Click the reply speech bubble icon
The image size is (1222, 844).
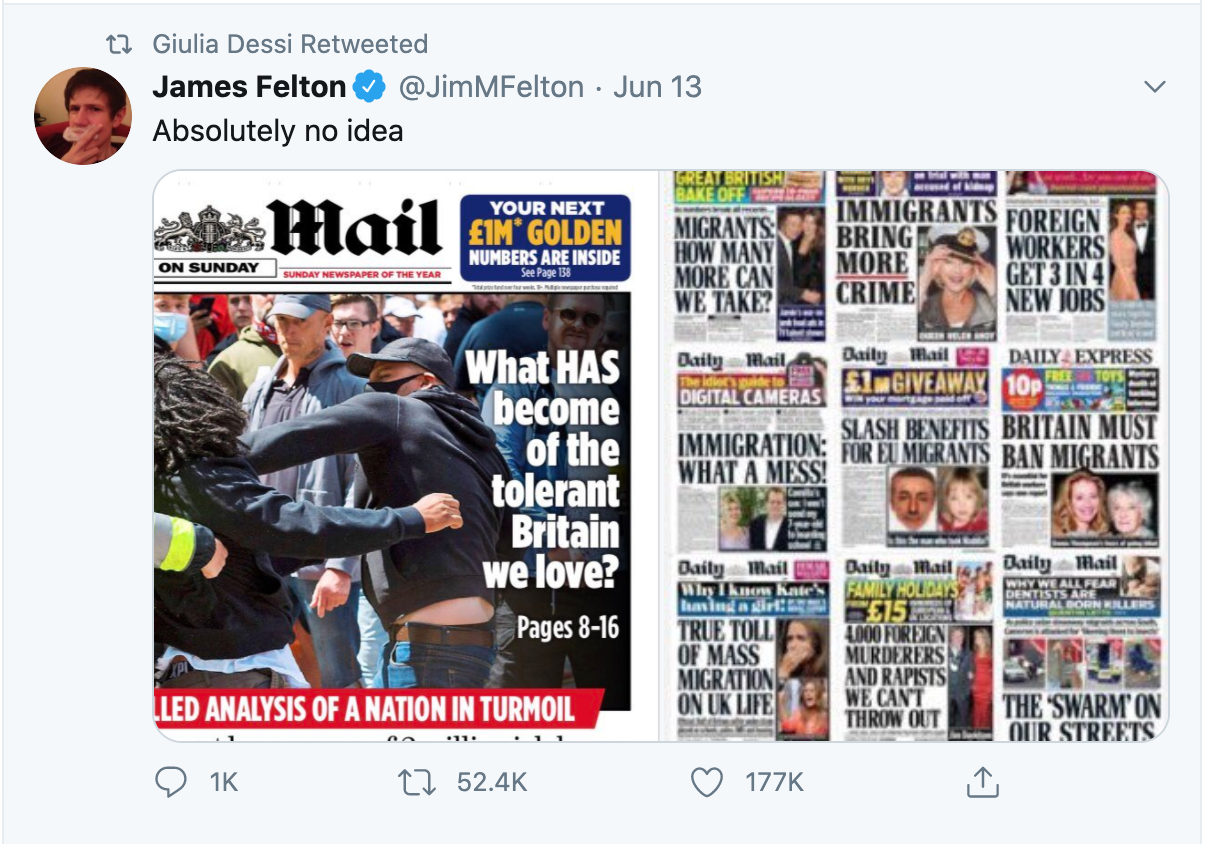pos(171,781)
